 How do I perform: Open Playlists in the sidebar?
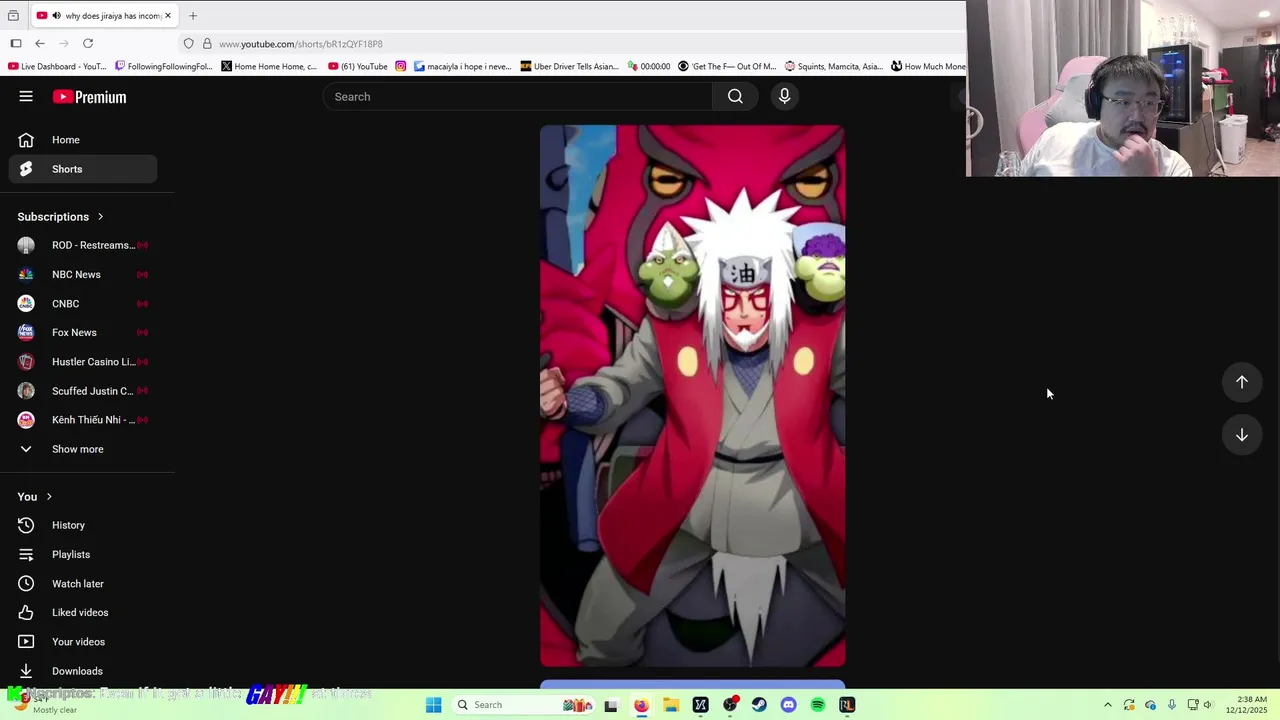(x=83, y=554)
